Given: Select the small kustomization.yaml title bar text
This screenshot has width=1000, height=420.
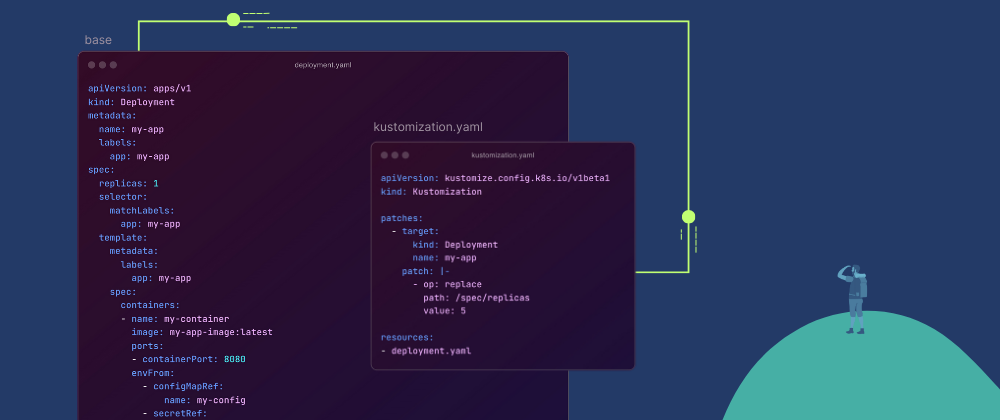Looking at the screenshot, I should pyautogui.click(x=502, y=155).
